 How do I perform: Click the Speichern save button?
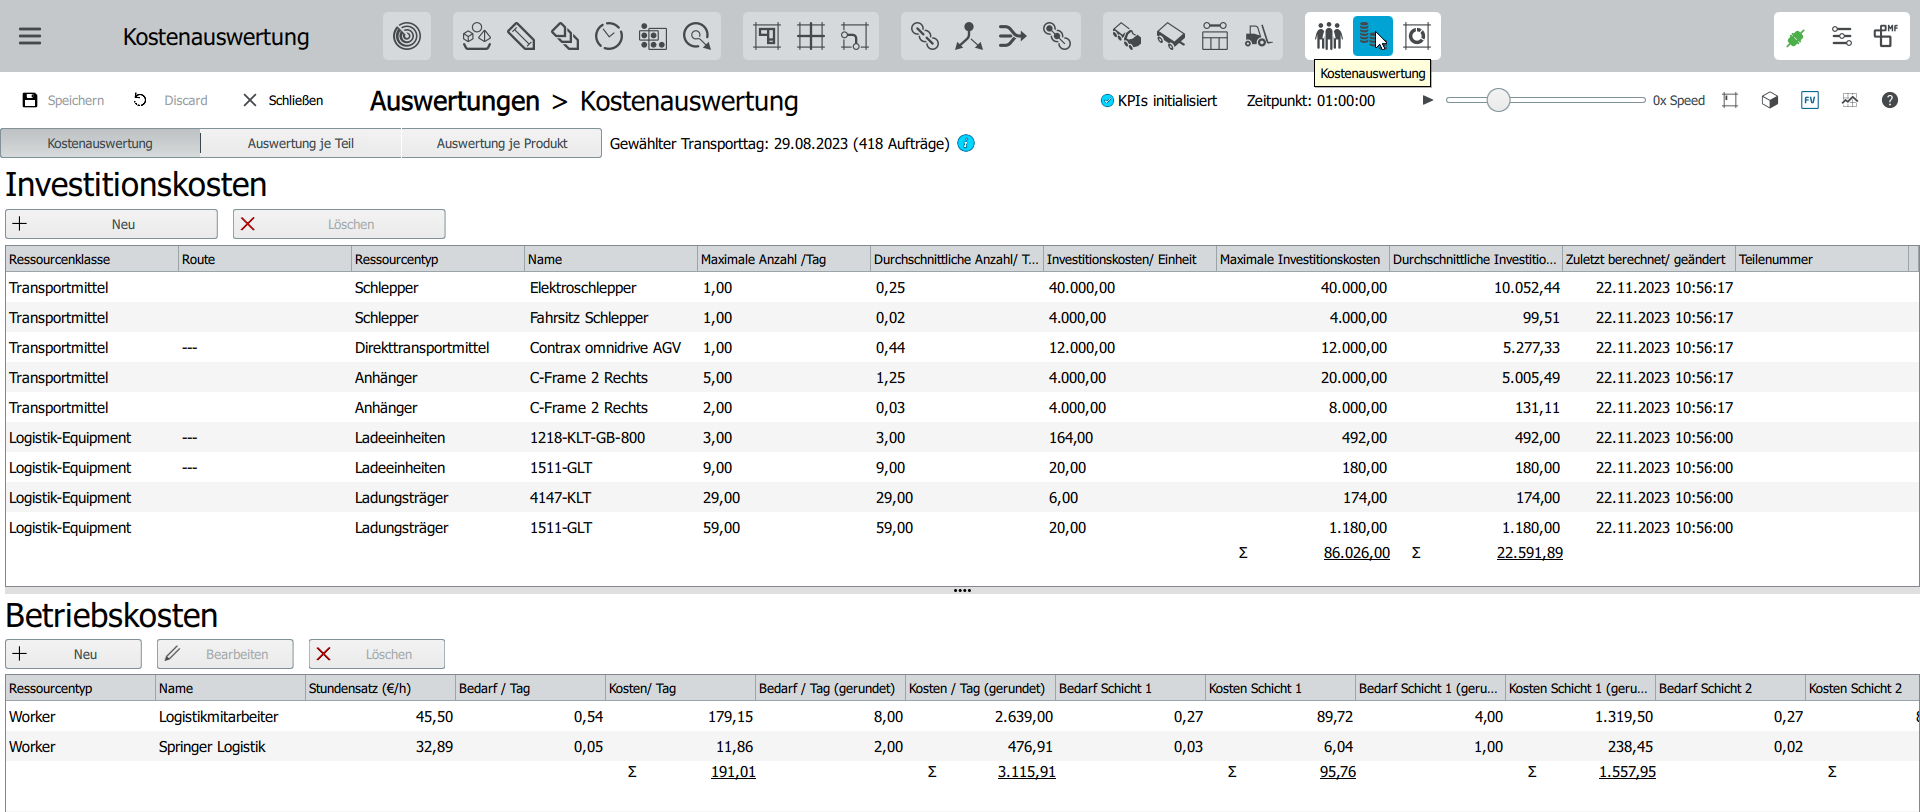coord(64,100)
